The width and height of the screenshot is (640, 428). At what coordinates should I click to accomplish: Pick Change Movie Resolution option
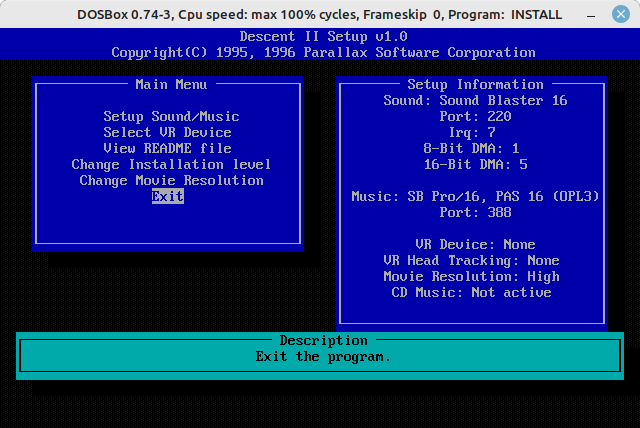tap(171, 181)
